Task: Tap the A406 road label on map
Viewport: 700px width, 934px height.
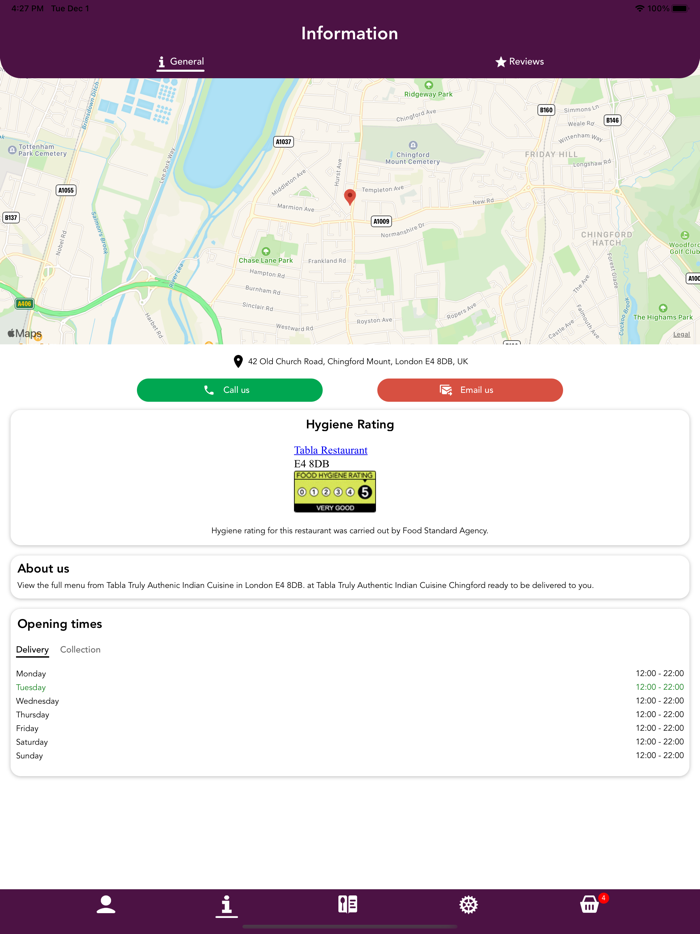Action: click(x=24, y=304)
